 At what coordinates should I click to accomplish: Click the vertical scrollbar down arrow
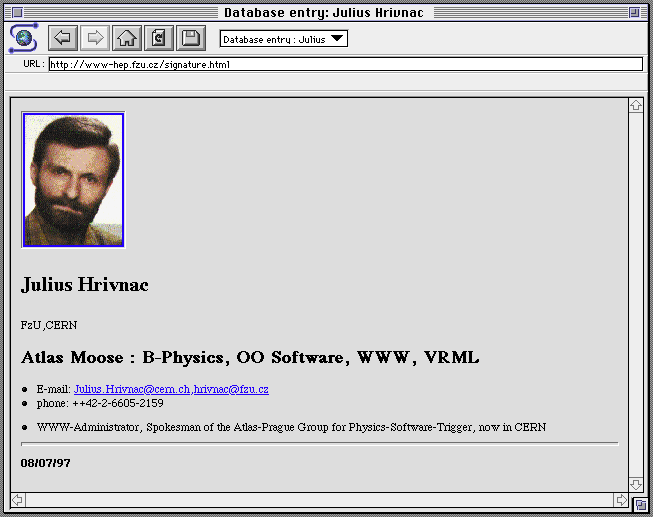coord(636,485)
